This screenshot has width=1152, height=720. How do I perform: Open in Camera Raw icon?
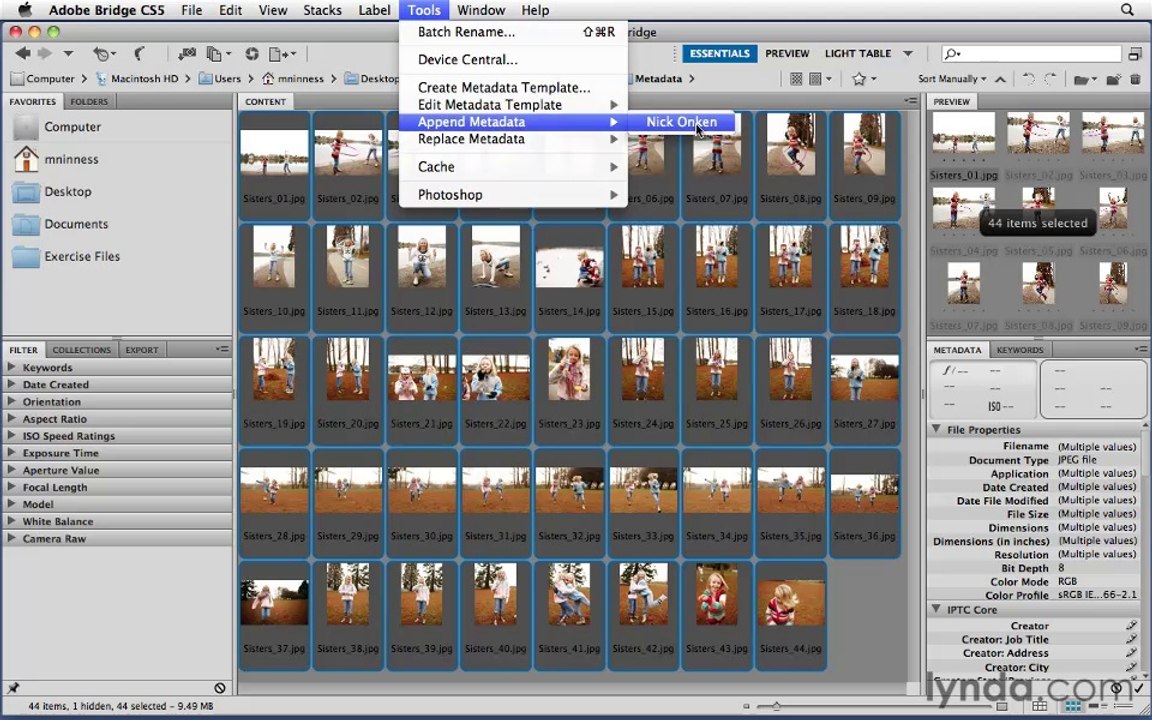tap(252, 54)
